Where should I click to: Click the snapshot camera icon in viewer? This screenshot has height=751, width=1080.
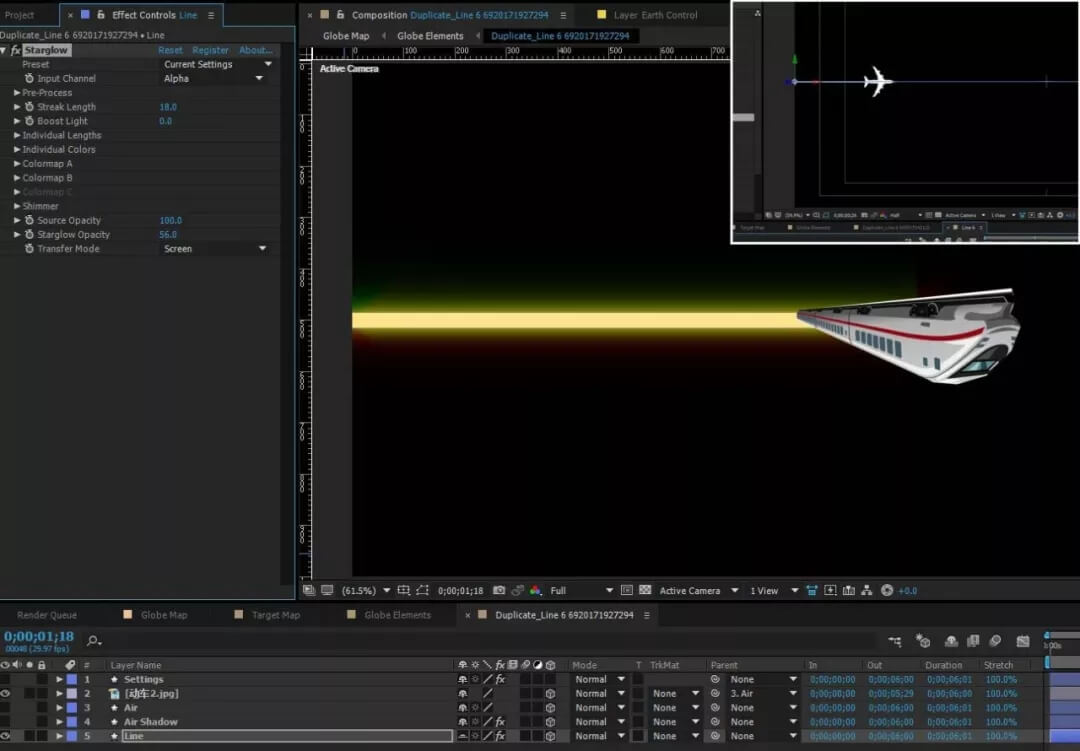pos(499,591)
